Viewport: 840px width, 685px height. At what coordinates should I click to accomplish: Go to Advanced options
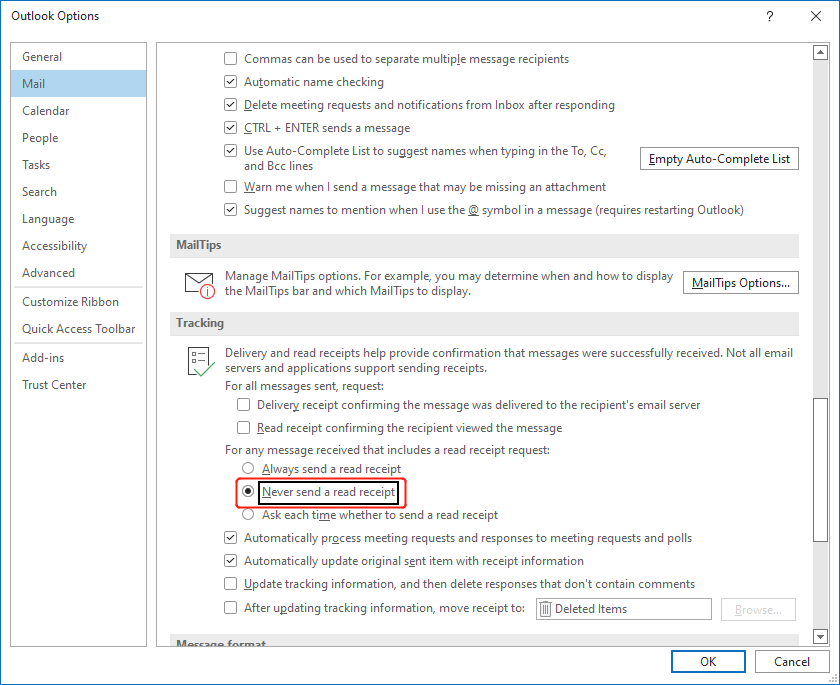pyautogui.click(x=78, y=273)
